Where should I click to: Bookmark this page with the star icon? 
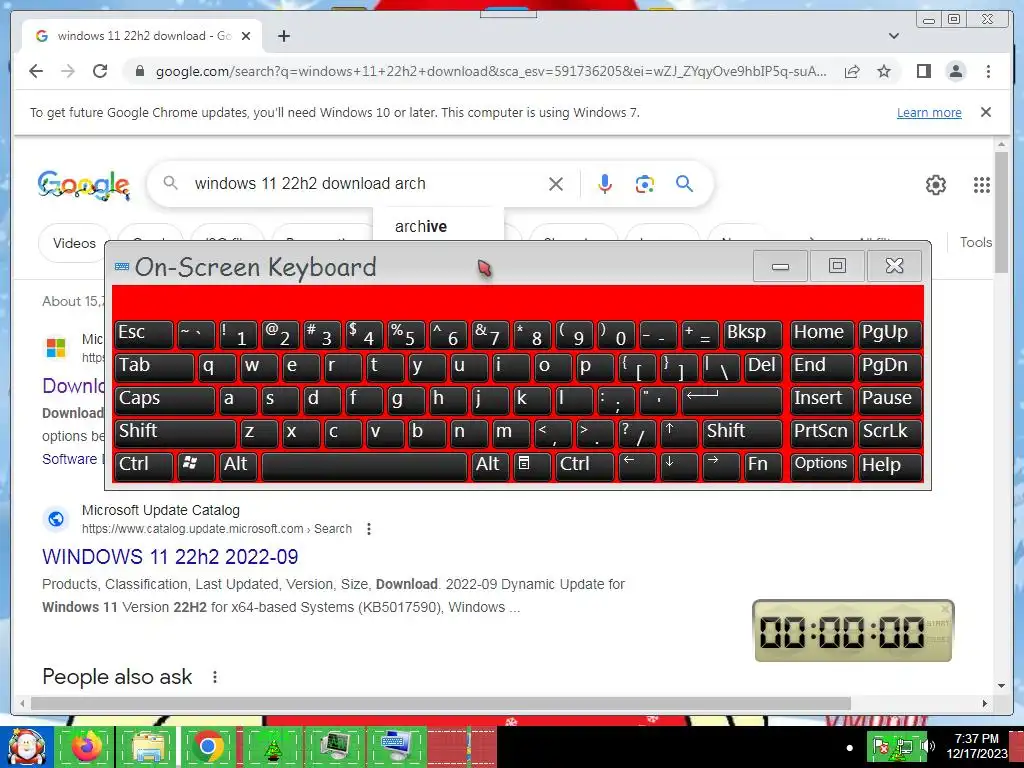[884, 71]
